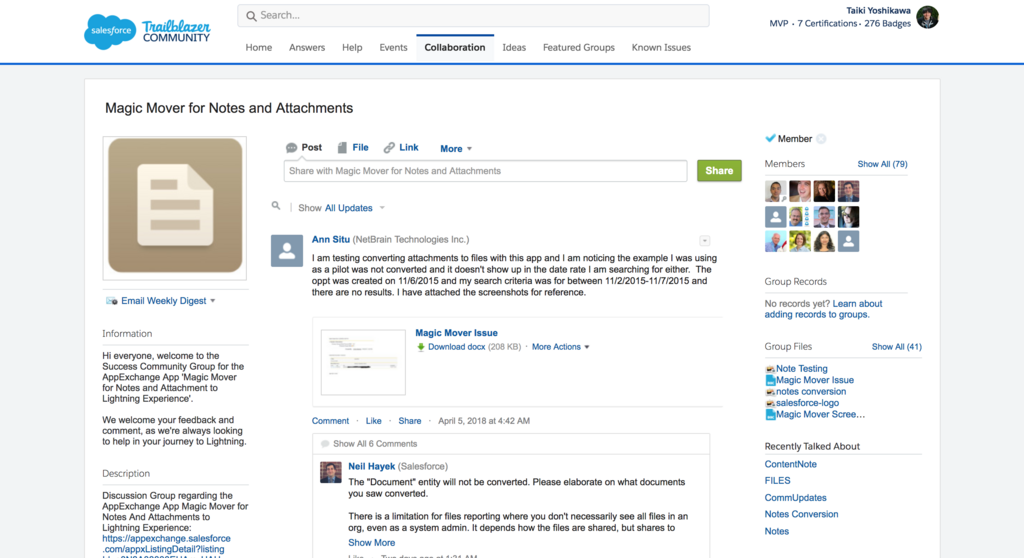Screen dimensions: 1024x558
Task: Click the notes conversion file icon
Action: click(770, 392)
